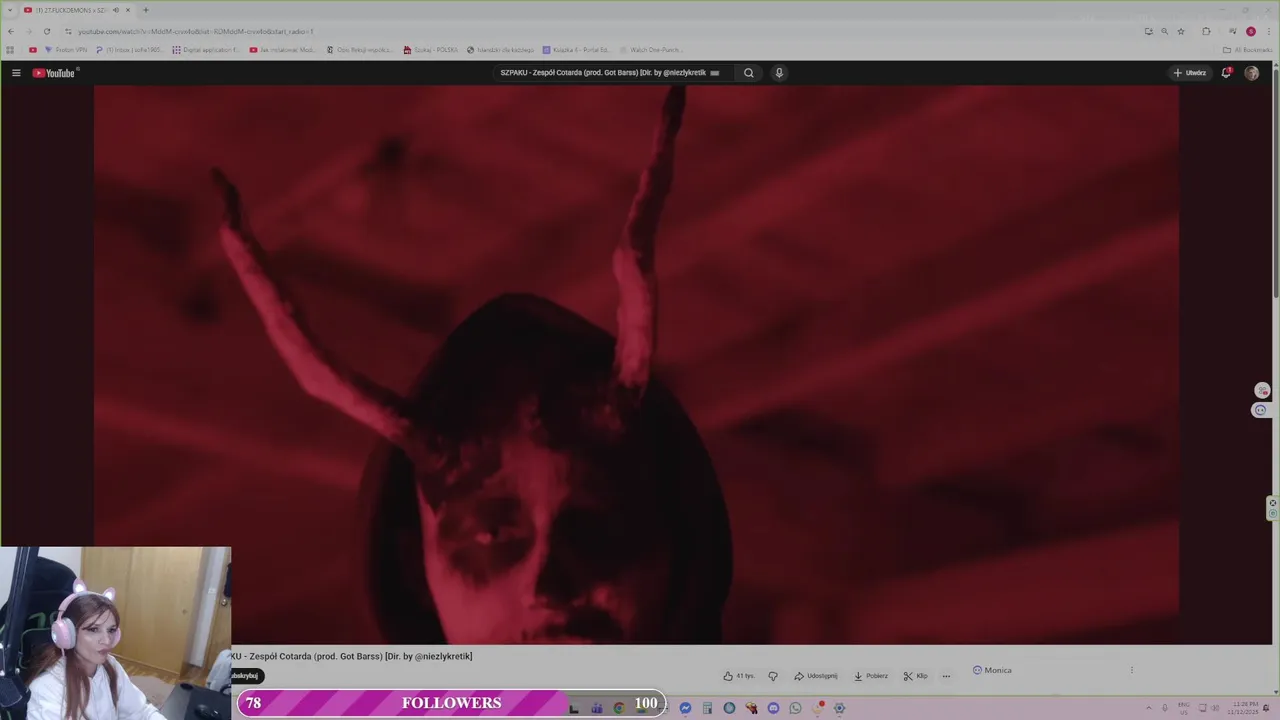Click the red video player area
Screen dimensions: 1280x720
click(636, 365)
